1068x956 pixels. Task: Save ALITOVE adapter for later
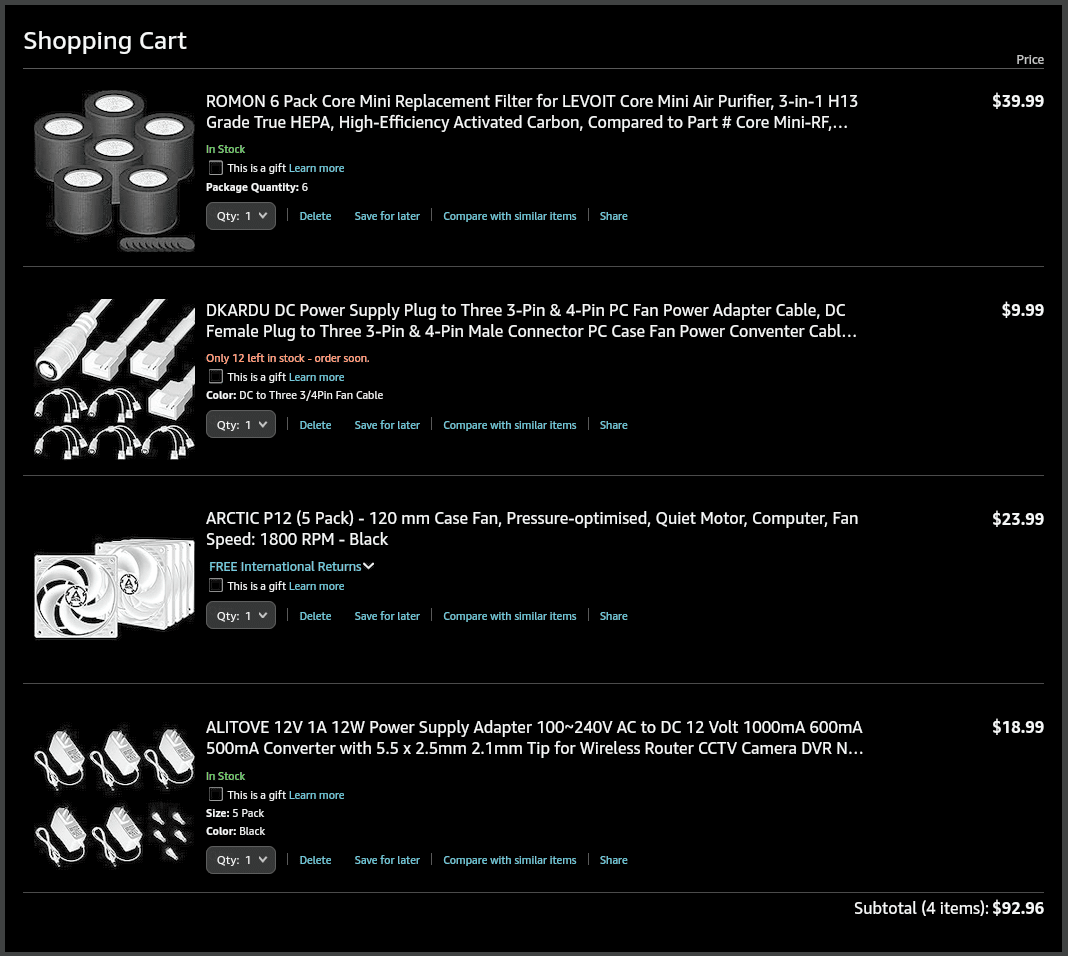[x=387, y=860]
